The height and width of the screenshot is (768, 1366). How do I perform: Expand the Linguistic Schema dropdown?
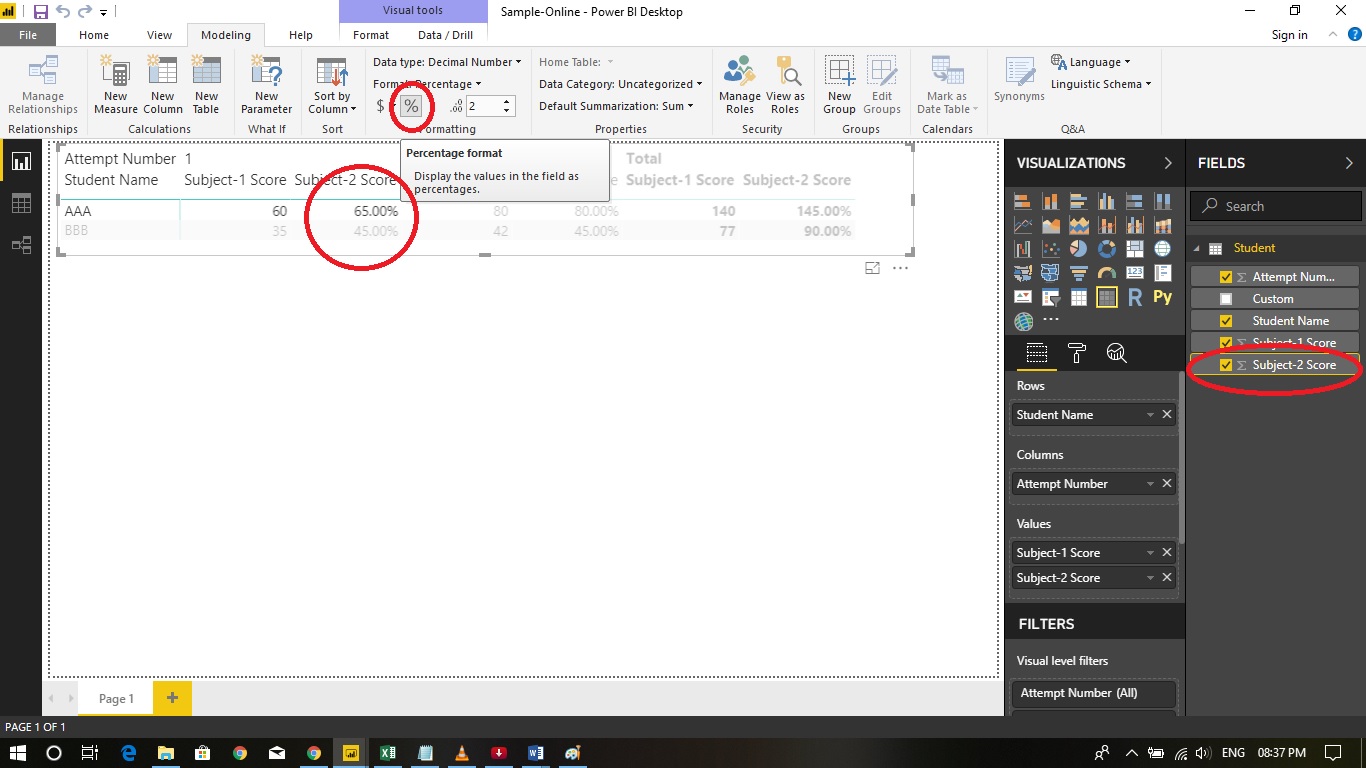coord(1101,84)
